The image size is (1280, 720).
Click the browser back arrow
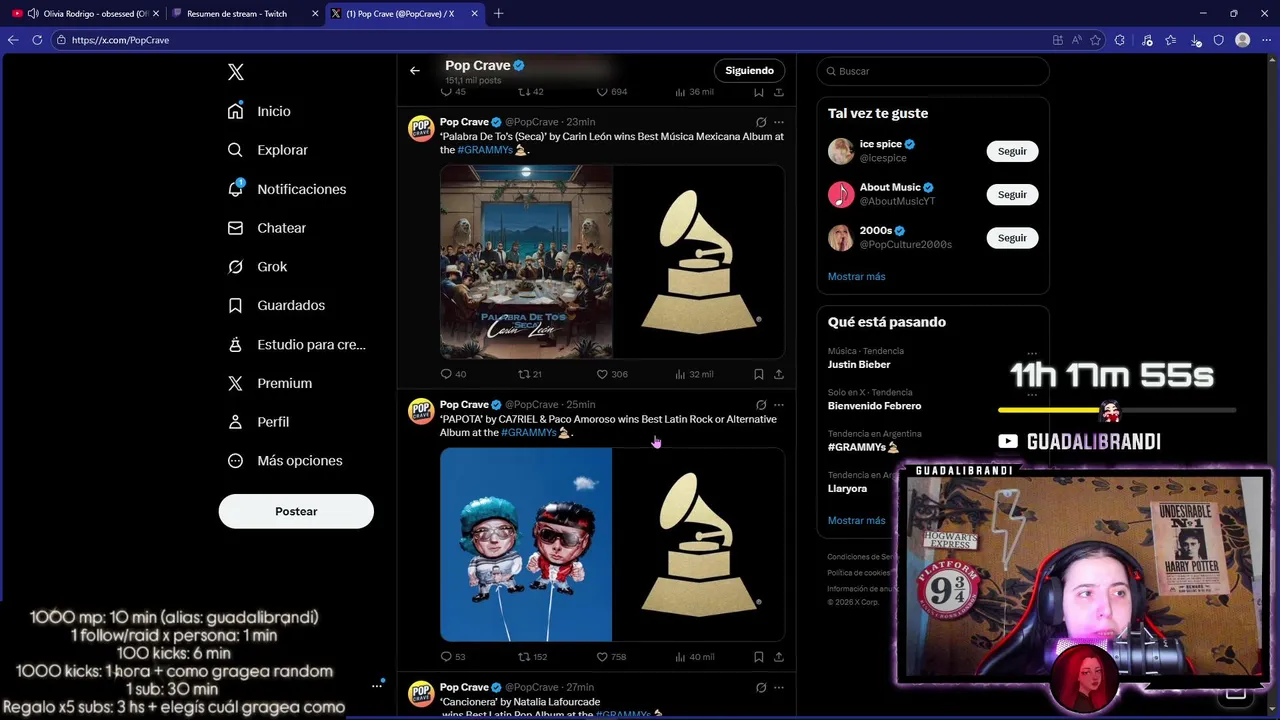click(x=13, y=40)
